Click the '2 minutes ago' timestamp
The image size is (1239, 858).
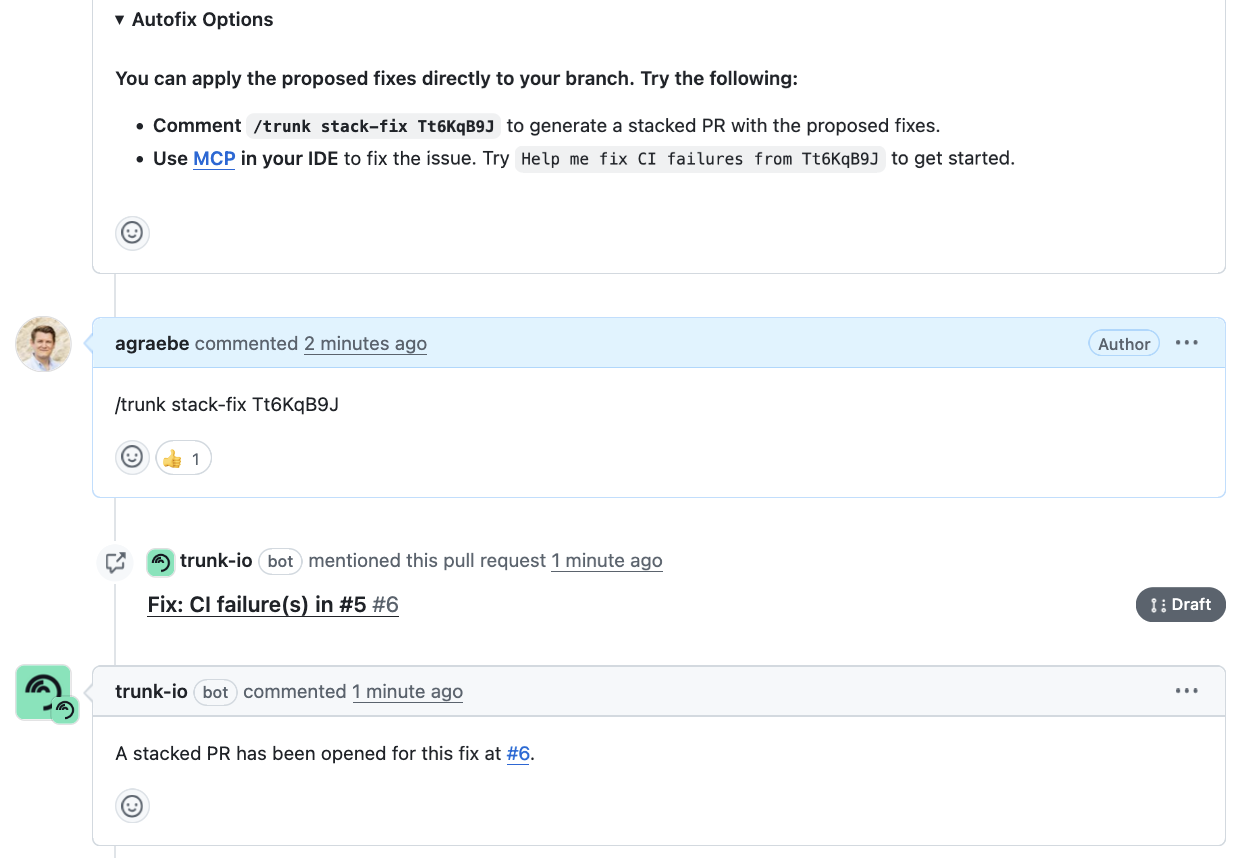(365, 344)
